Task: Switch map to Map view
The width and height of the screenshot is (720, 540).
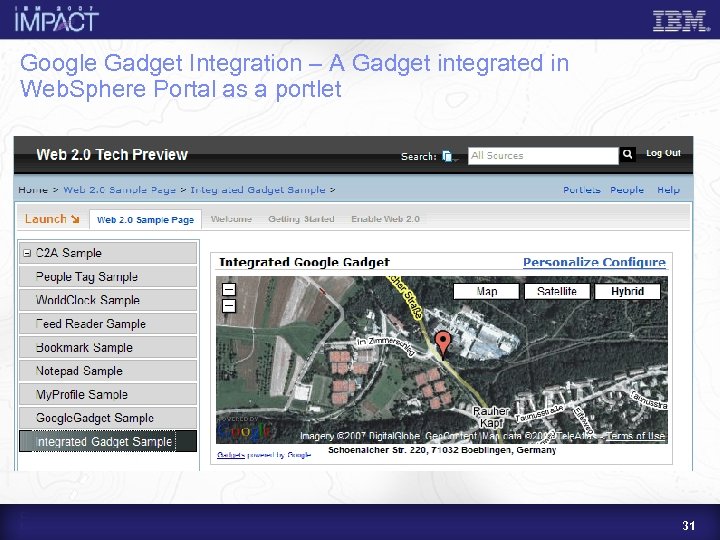Action: [x=486, y=291]
